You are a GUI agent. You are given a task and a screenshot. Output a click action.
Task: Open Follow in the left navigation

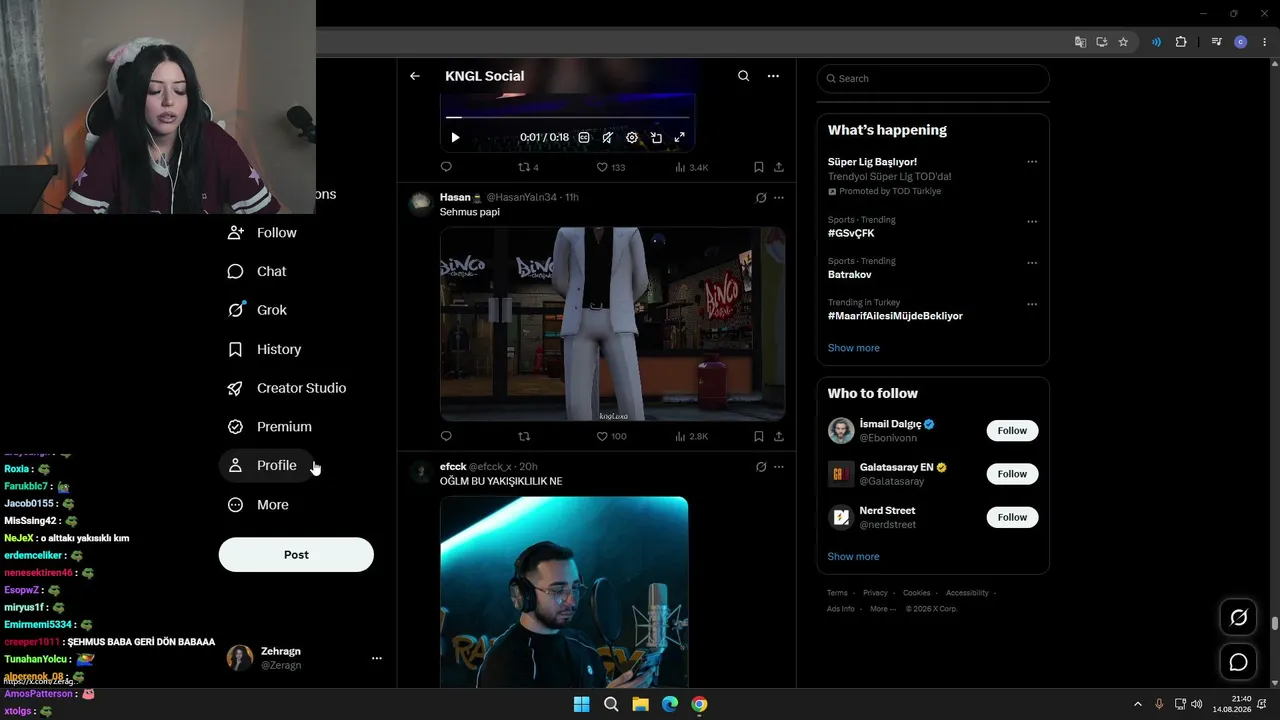point(263,233)
